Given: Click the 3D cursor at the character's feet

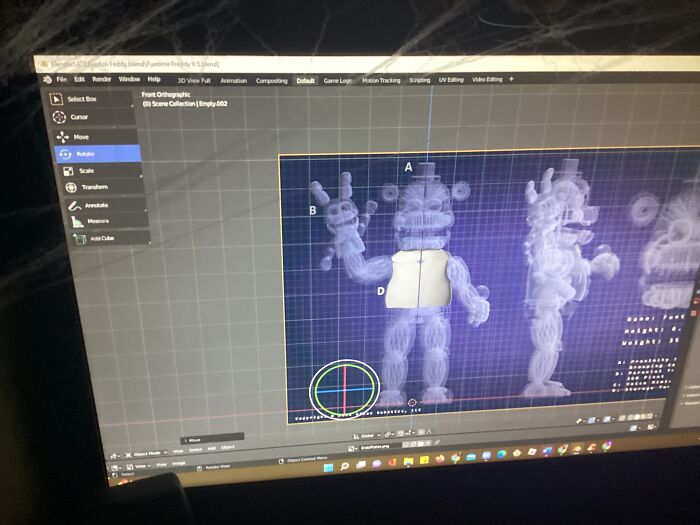Looking at the screenshot, I should (412, 403).
